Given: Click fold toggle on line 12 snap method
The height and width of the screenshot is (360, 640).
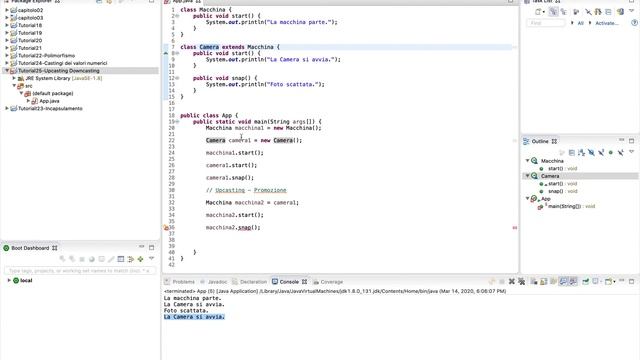Looking at the screenshot, I should [177, 78].
